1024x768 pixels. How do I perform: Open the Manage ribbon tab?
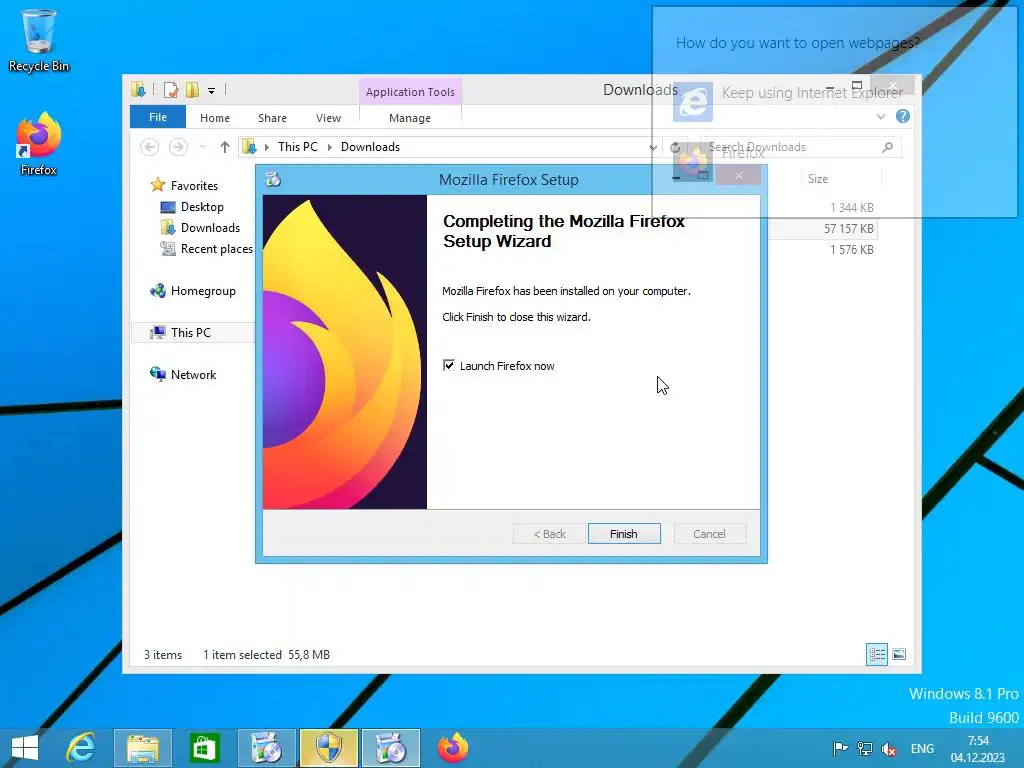coord(409,118)
